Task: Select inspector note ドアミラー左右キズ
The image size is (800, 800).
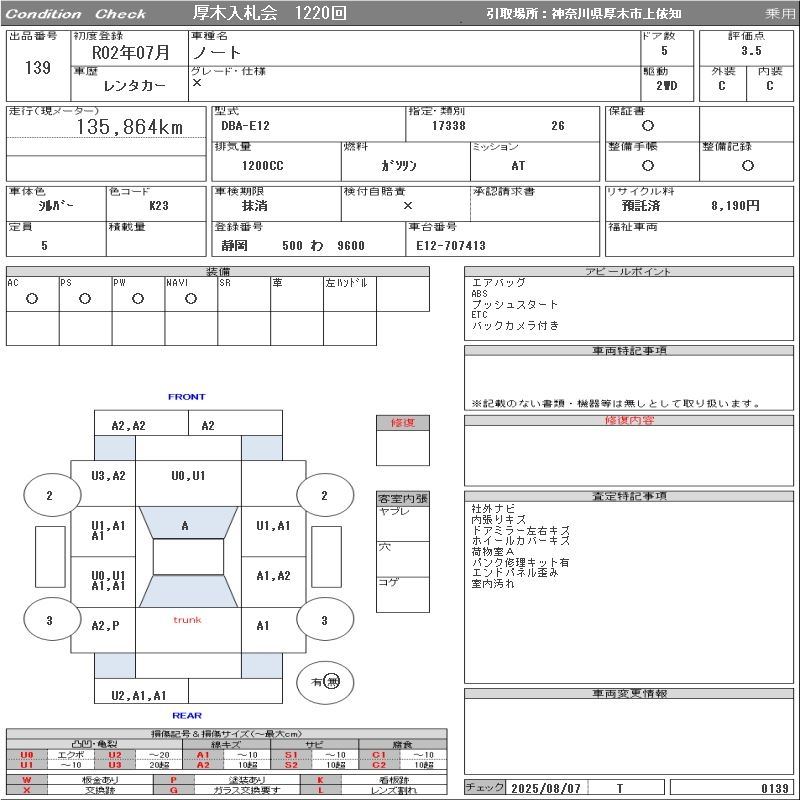Action: point(521,530)
